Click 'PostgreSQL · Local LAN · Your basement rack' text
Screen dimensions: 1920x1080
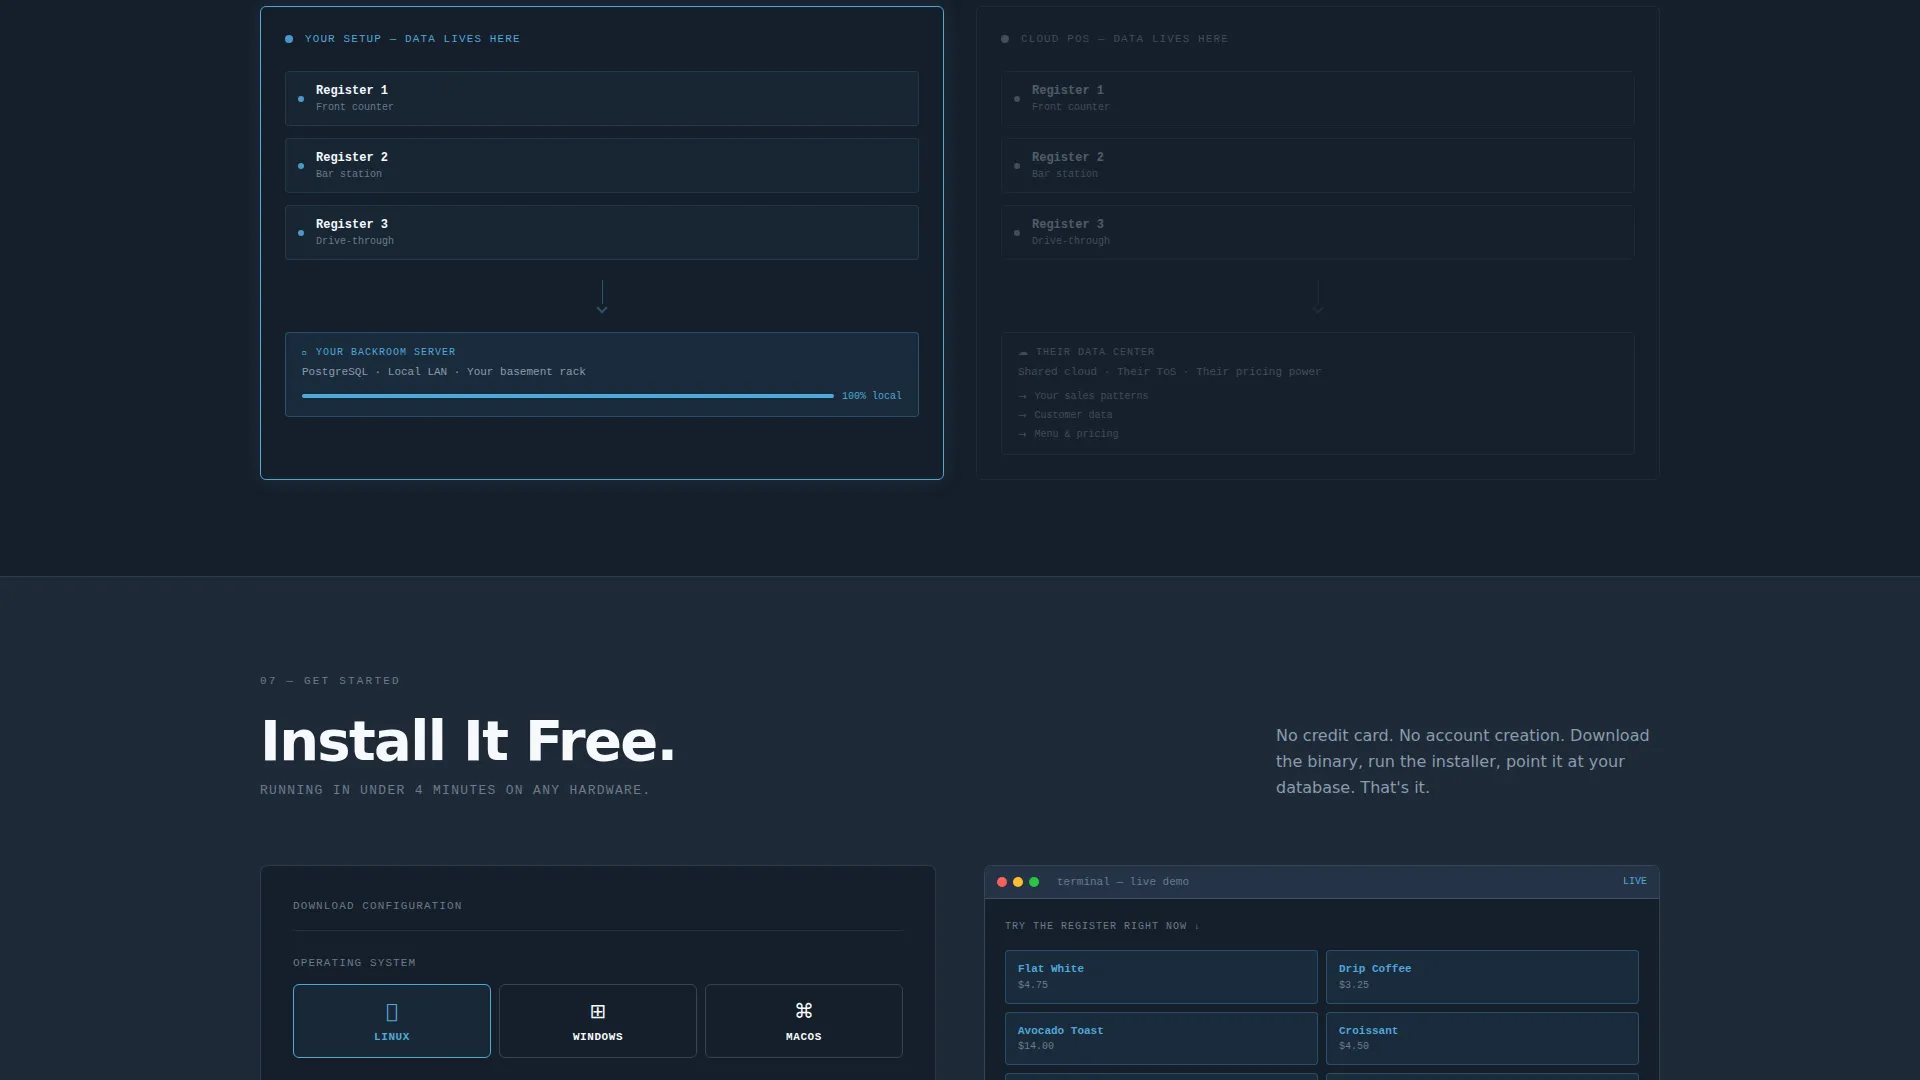444,372
